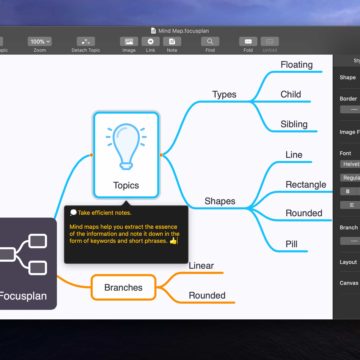
Task: Open the Border line style dropdown
Action: (350, 109)
